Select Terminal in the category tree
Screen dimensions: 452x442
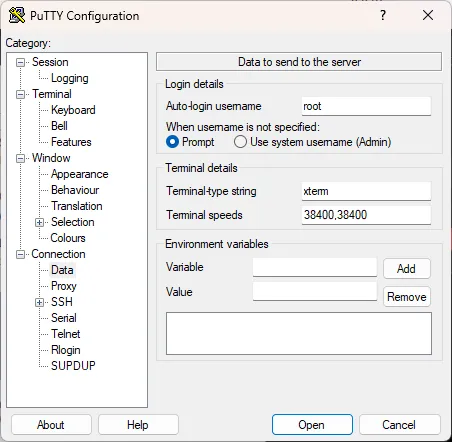tap(52, 94)
